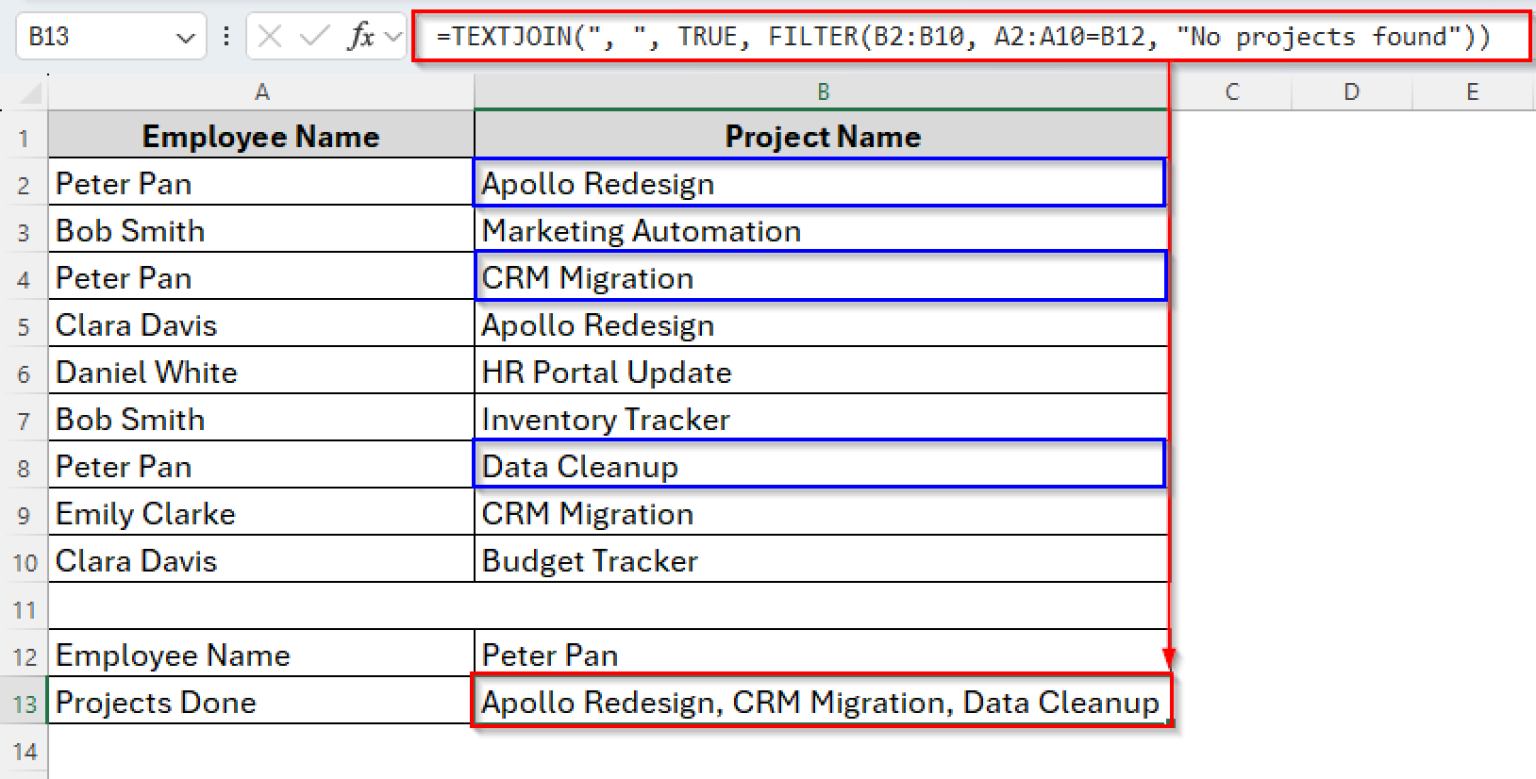Click the Projects Done label cell
Screen dimensions: 1536x779
[x=262, y=702]
